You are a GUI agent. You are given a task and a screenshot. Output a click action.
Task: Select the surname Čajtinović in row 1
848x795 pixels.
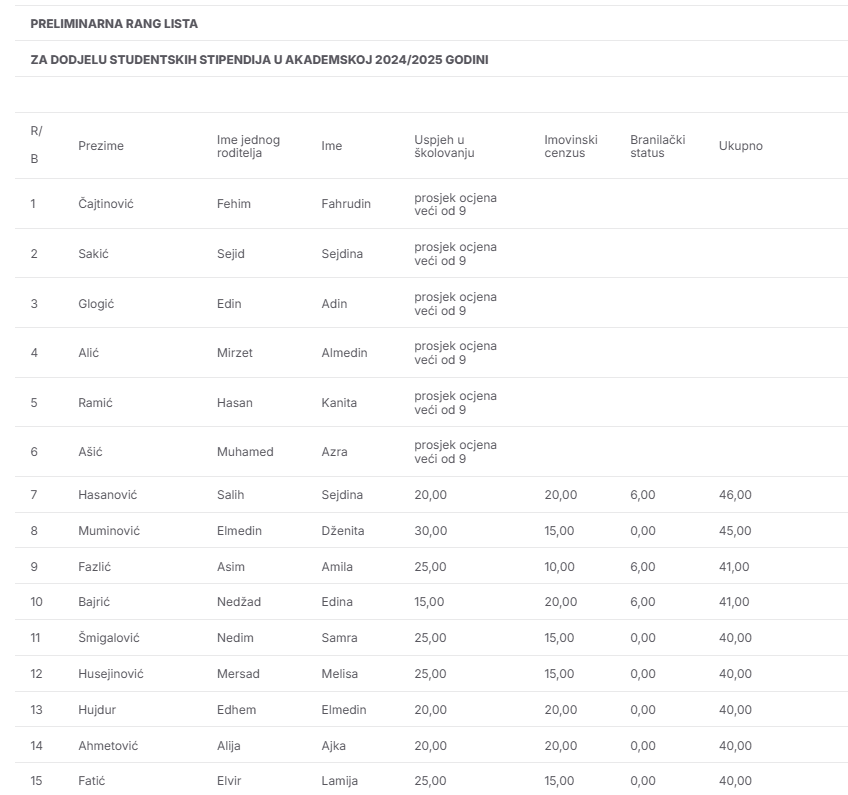point(106,204)
